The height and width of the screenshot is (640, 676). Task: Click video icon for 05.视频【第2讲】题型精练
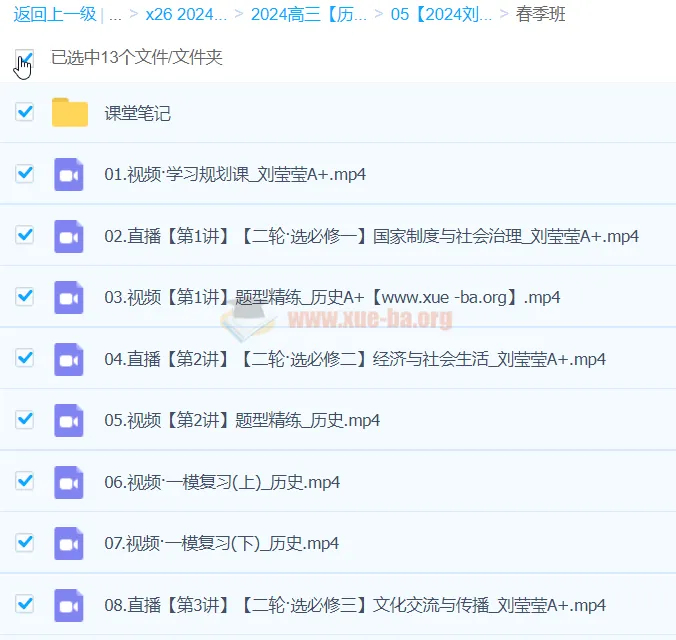pos(69,420)
